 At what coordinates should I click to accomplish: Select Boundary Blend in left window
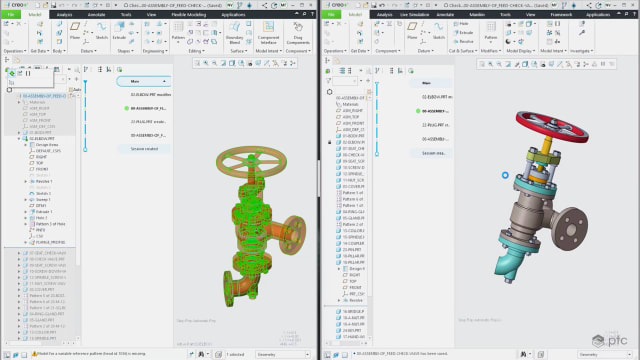tap(235, 33)
